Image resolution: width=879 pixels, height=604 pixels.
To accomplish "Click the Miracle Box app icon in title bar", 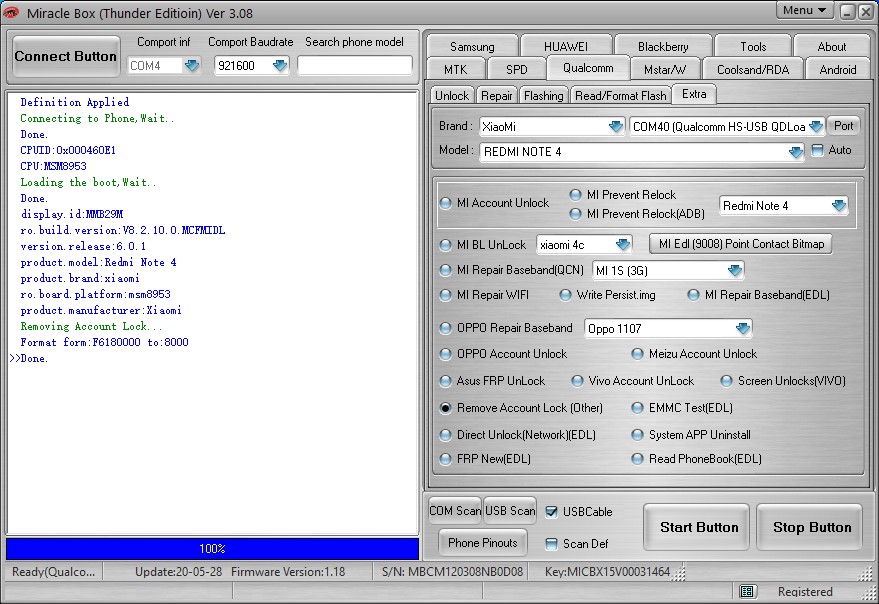I will coord(11,12).
